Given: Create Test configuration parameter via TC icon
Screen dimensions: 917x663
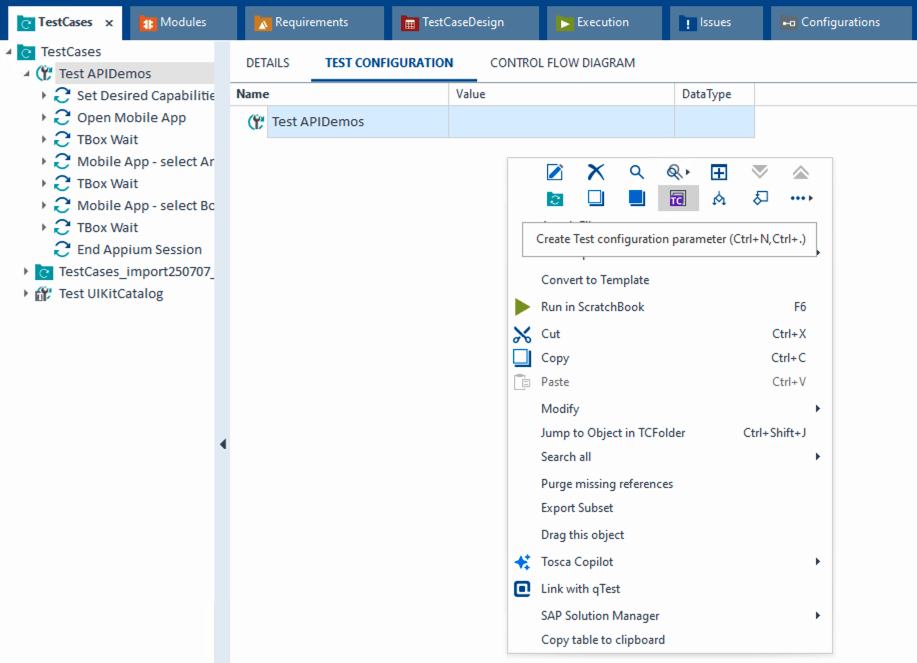Looking at the screenshot, I should (678, 199).
